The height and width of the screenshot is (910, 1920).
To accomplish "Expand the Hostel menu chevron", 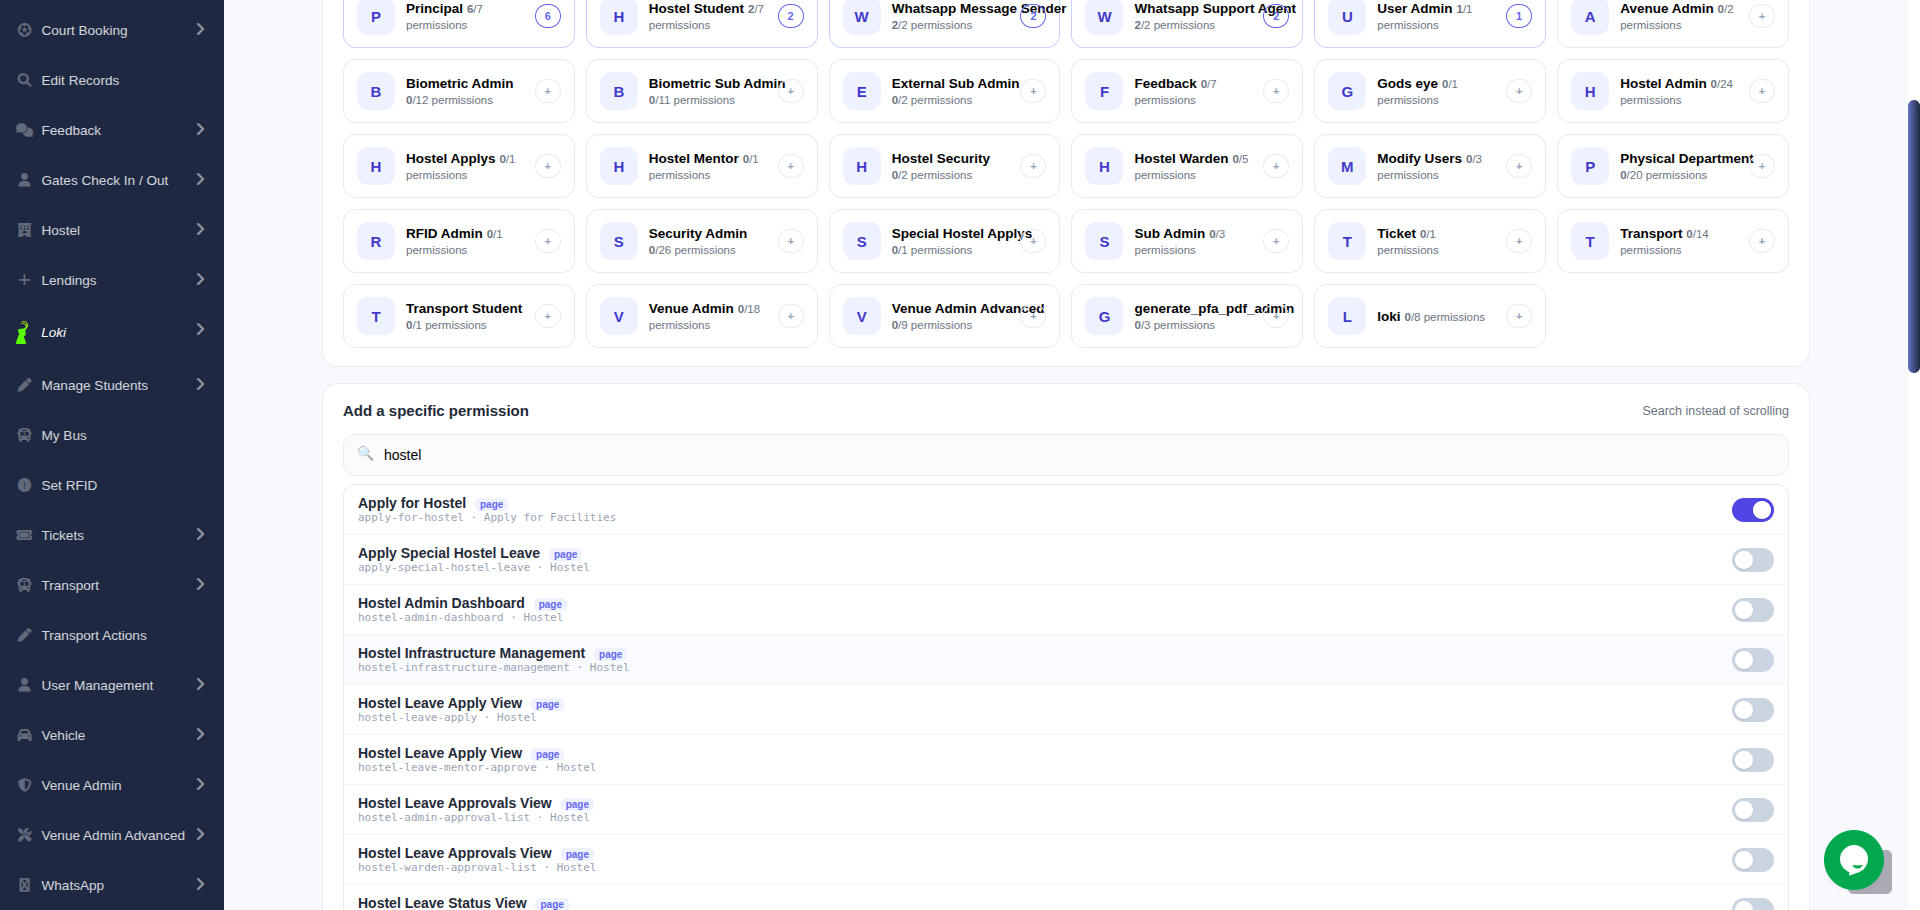I will (x=200, y=229).
